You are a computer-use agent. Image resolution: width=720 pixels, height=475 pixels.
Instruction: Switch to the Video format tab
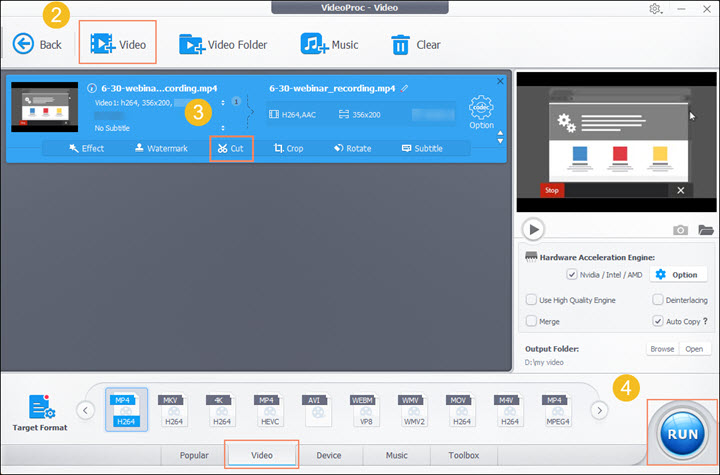tap(262, 455)
